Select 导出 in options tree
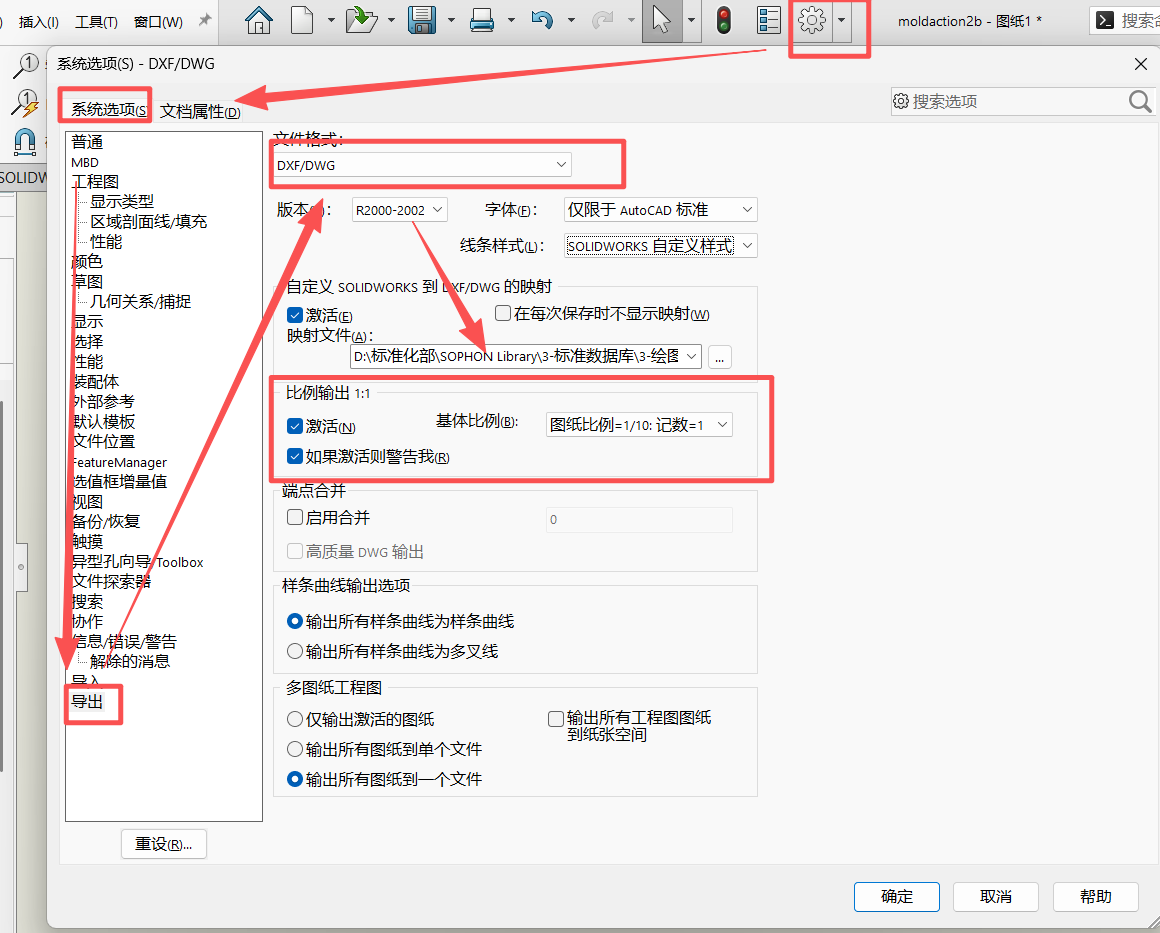Screen dimensions: 1160x933 click(x=87, y=701)
